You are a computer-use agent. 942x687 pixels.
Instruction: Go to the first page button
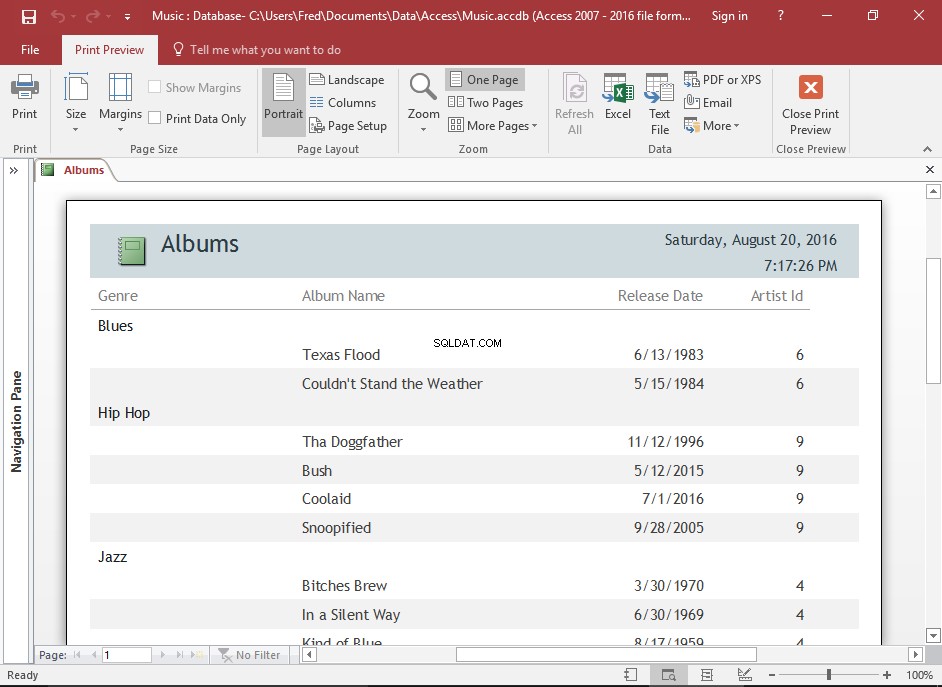click(x=77, y=655)
